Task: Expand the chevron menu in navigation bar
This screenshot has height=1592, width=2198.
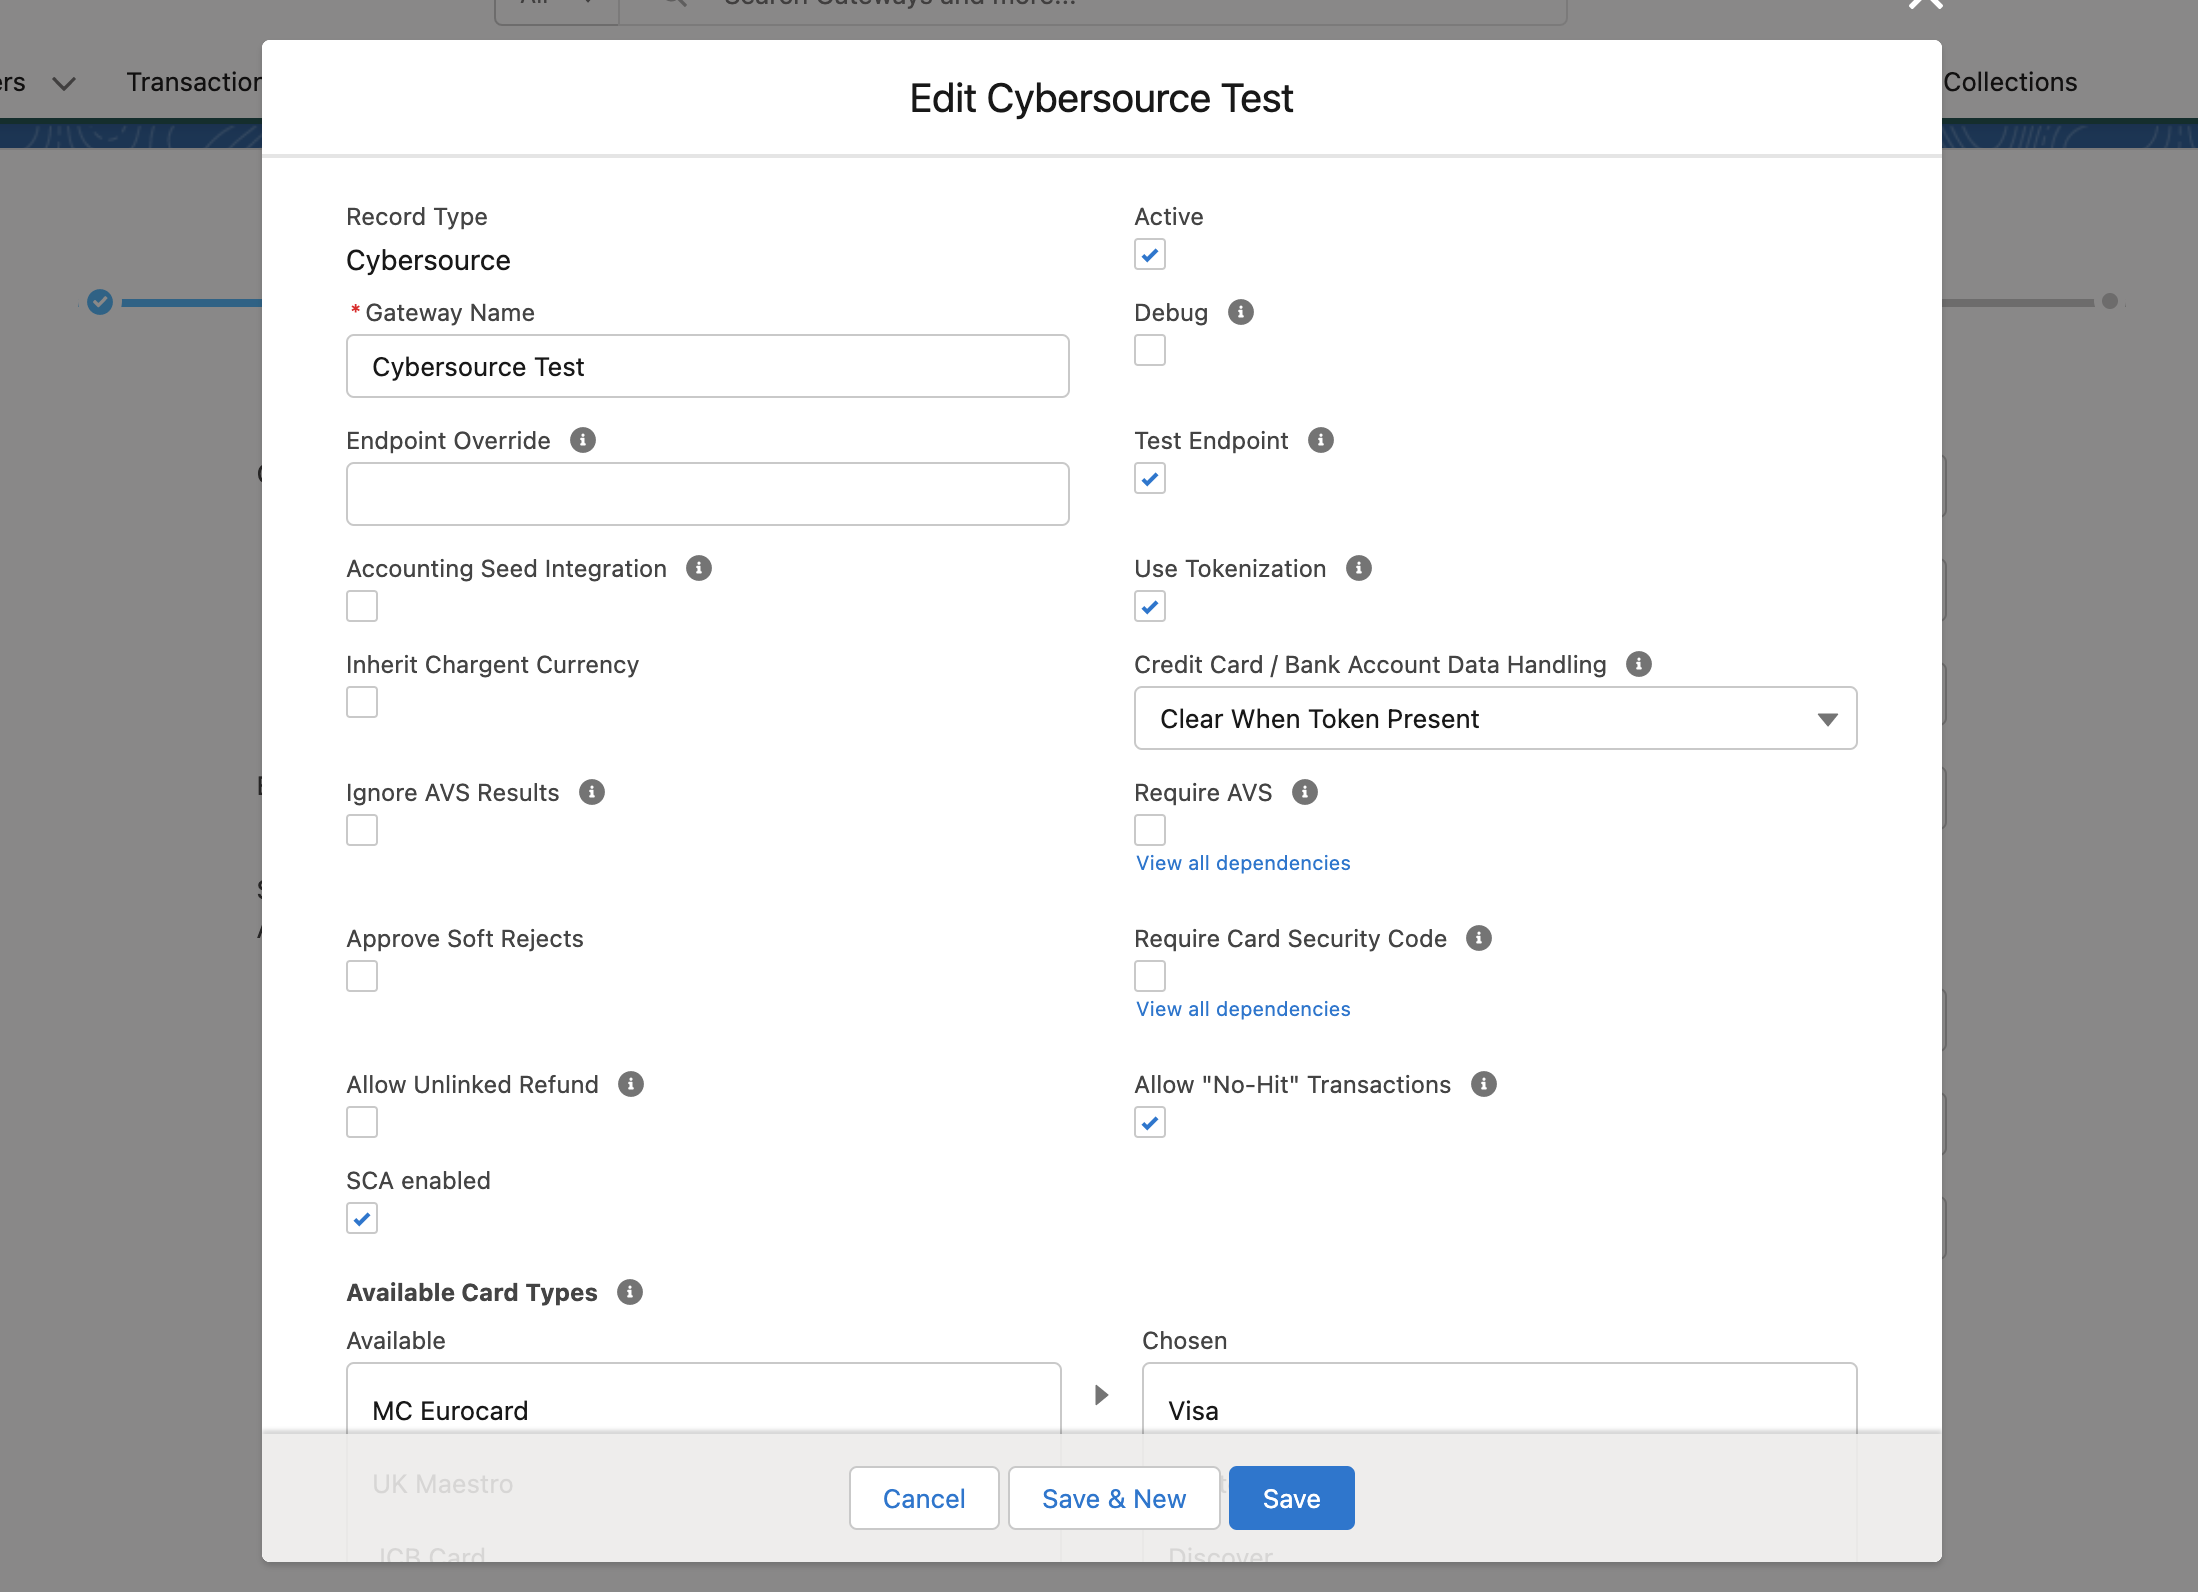Action: click(64, 83)
